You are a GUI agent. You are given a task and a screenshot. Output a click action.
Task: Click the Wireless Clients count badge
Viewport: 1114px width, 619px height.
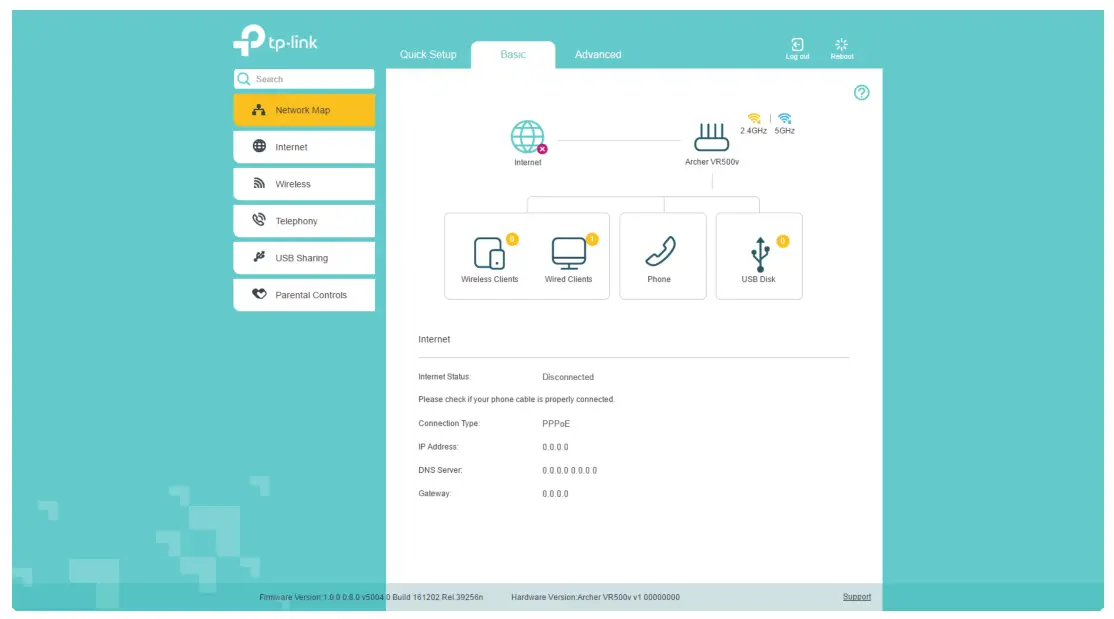tap(512, 239)
